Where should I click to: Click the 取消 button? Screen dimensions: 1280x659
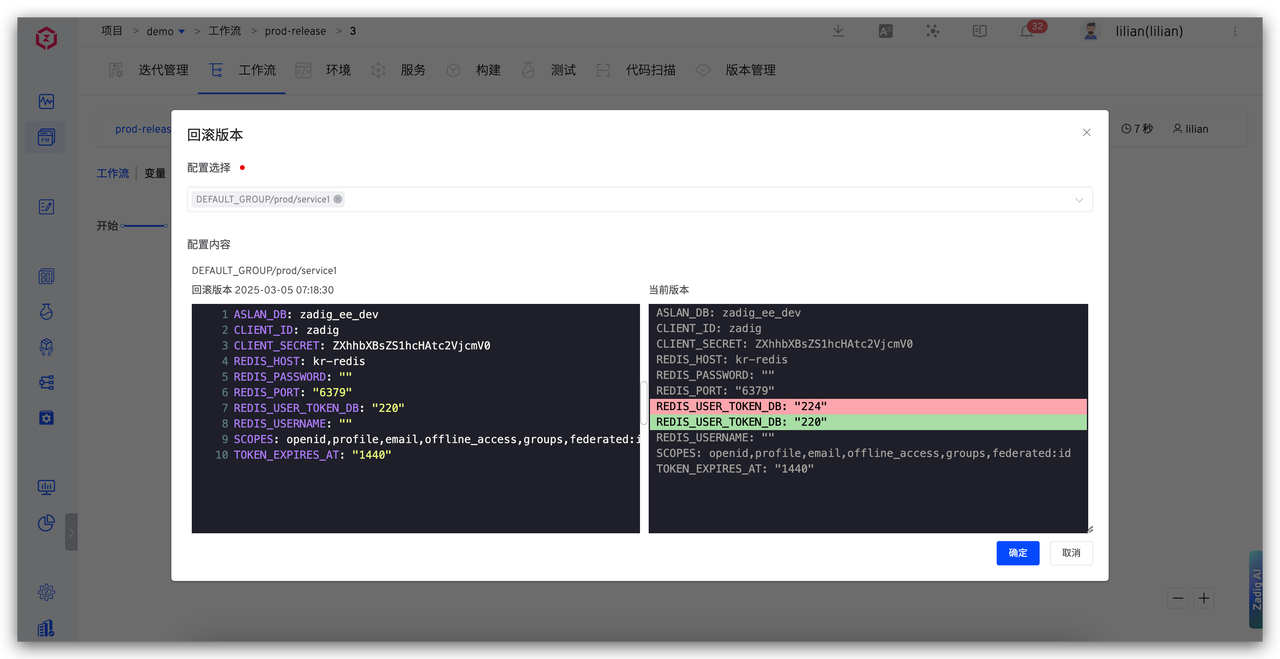coord(1071,553)
